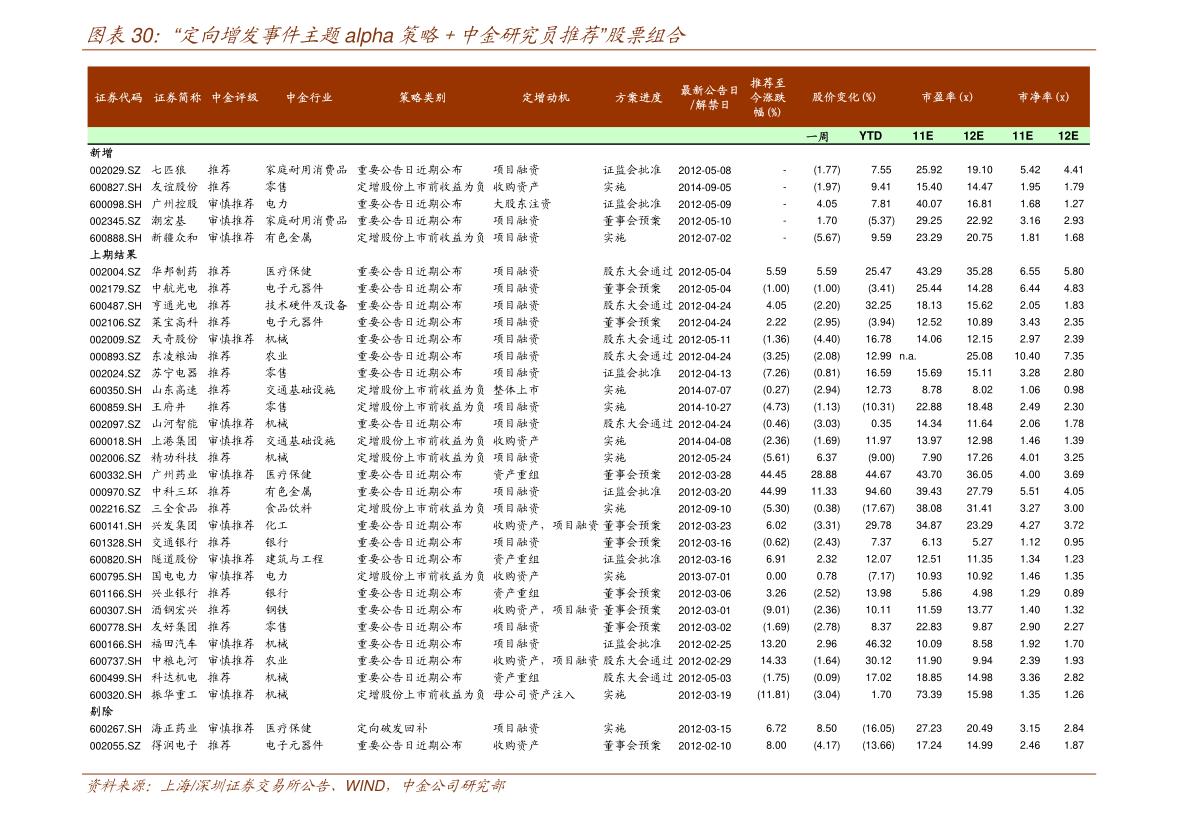Click the 股价变化(%) column header
The height and width of the screenshot is (814, 1191).
coord(844,98)
